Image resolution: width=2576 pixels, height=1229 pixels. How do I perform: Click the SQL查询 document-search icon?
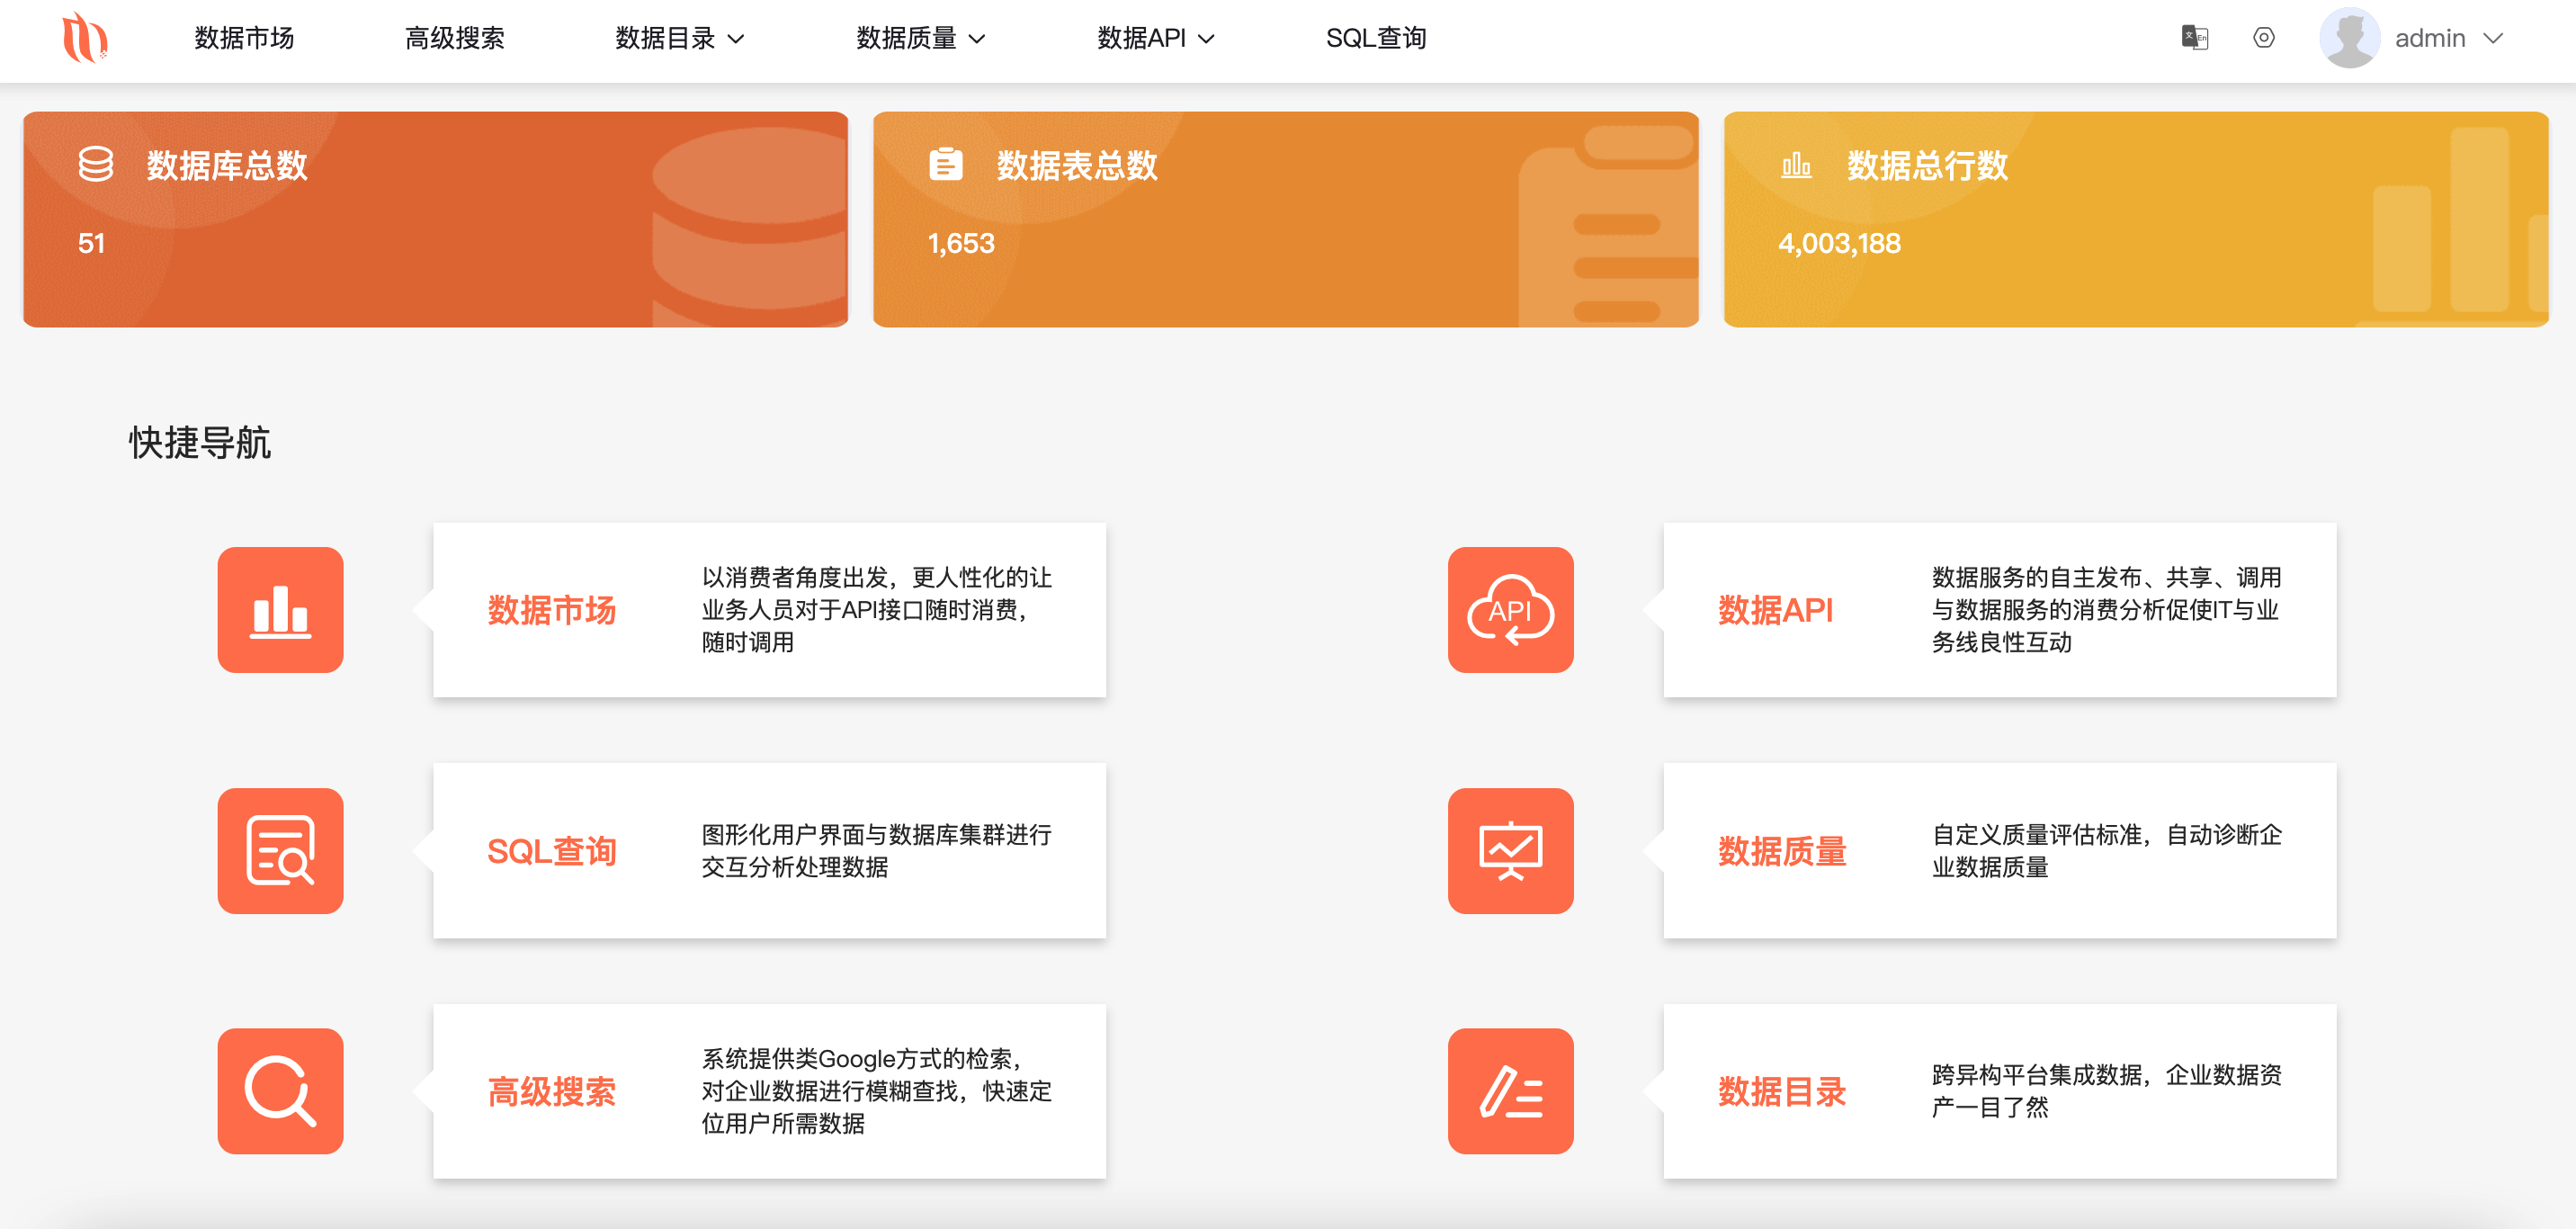tap(280, 851)
